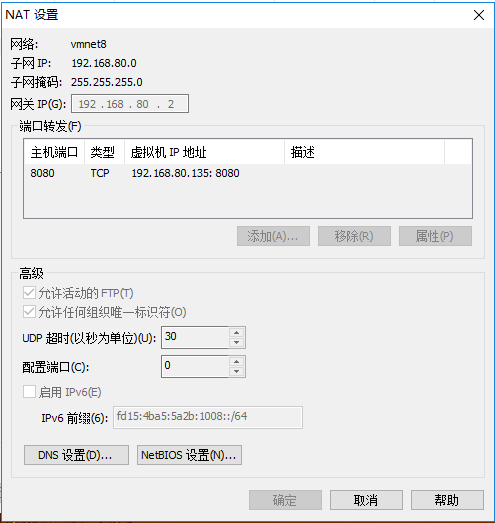Click the IPv6 前缀 input field

208,417
